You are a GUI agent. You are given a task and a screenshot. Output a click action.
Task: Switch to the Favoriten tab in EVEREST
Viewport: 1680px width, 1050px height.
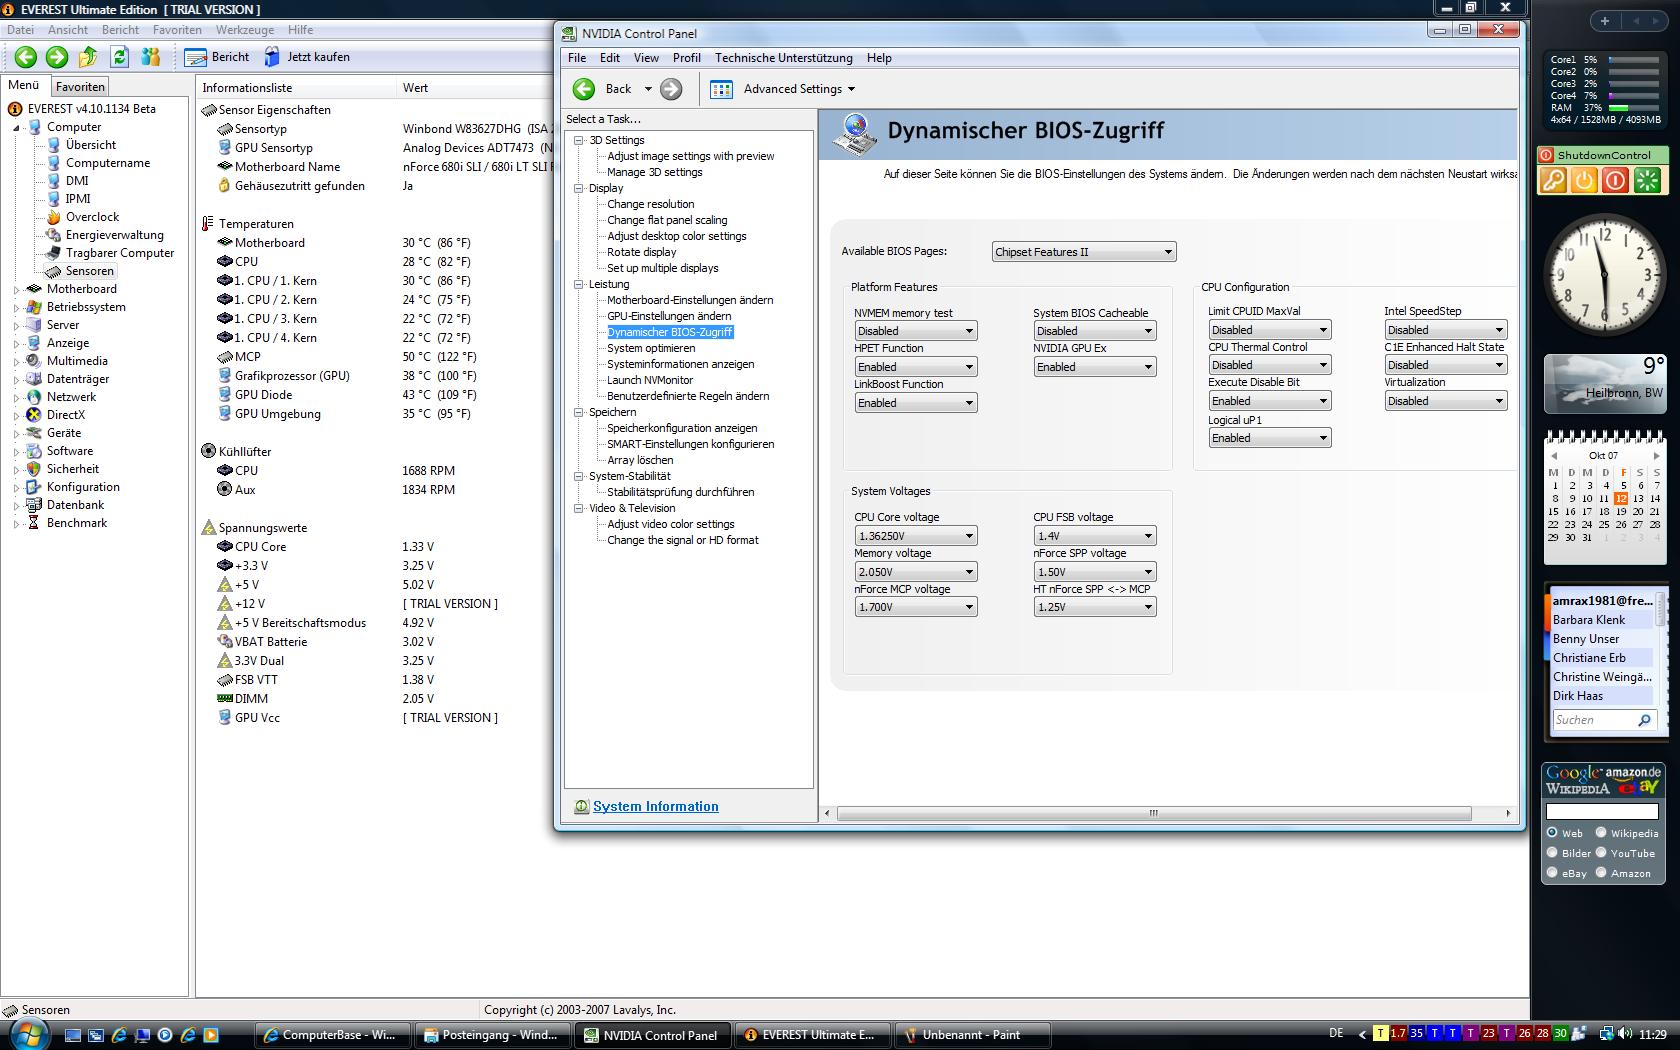click(80, 87)
